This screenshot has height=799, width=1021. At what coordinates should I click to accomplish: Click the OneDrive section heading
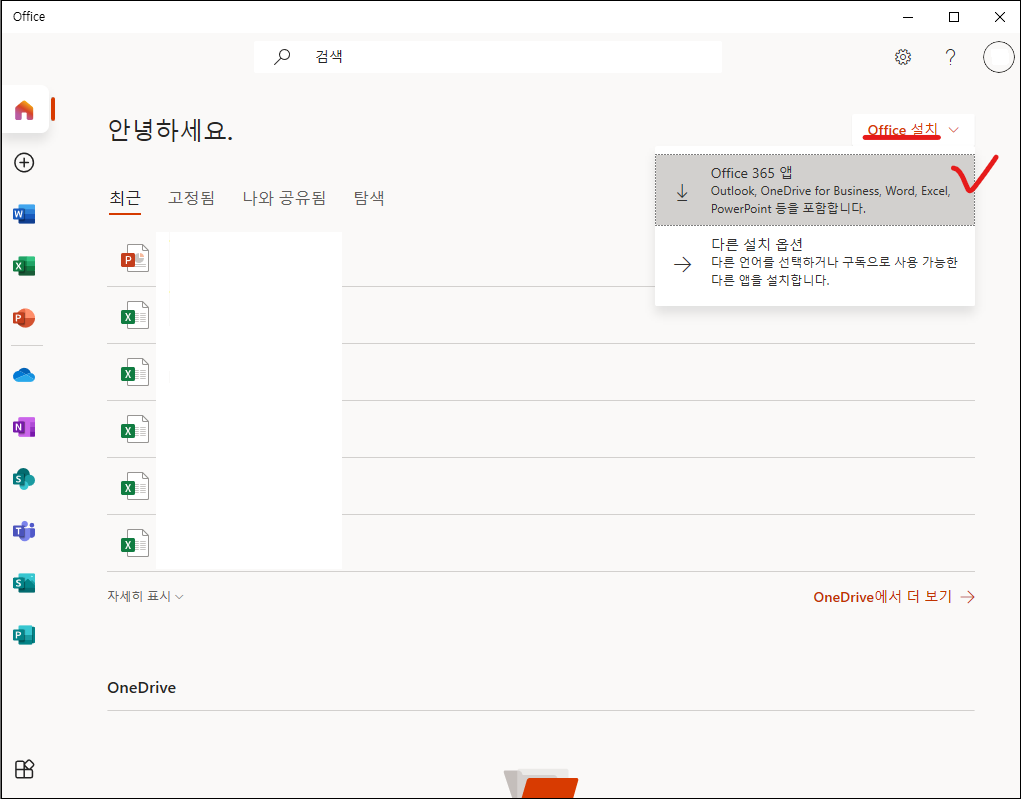coord(141,688)
